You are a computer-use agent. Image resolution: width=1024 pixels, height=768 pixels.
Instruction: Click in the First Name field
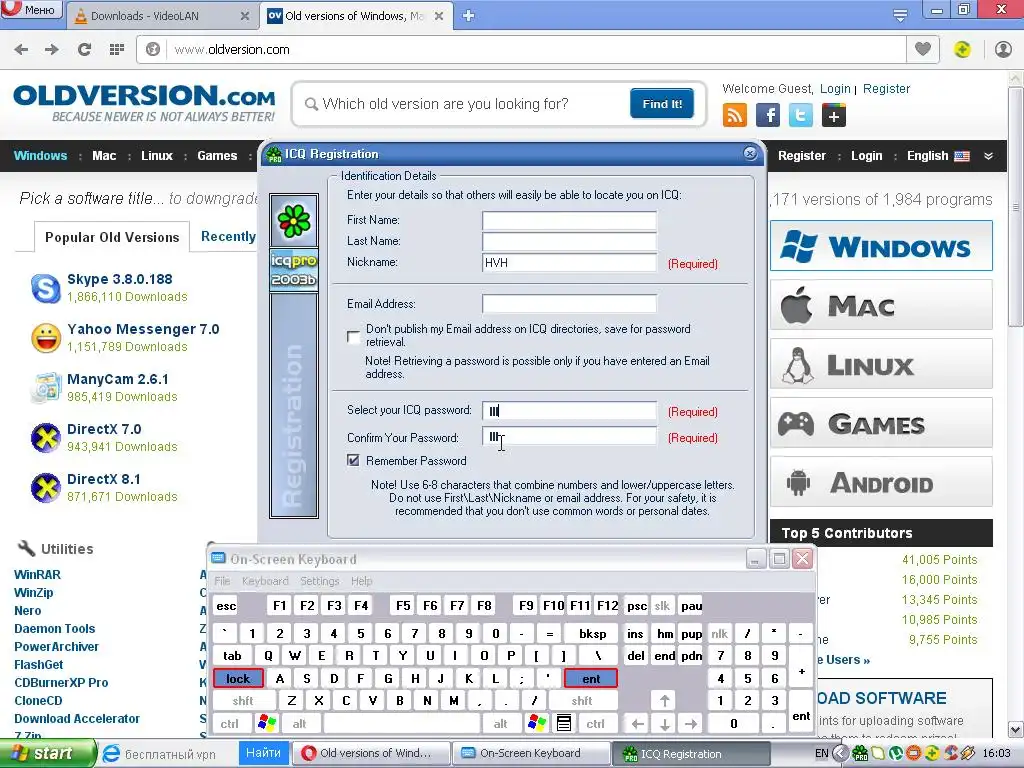[569, 220]
